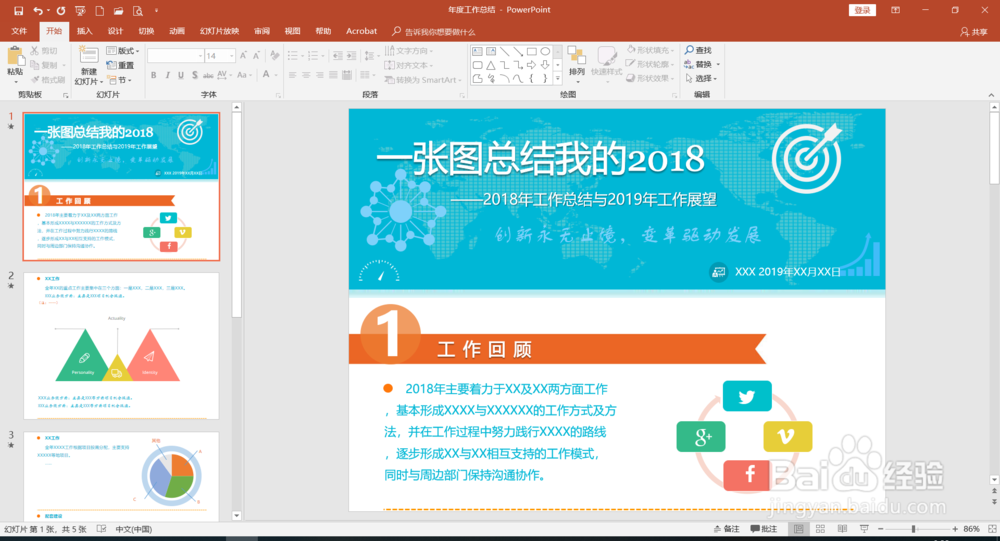Create a new blank document from quick access
Screen dimensions: 1000x541
tap(99, 10)
